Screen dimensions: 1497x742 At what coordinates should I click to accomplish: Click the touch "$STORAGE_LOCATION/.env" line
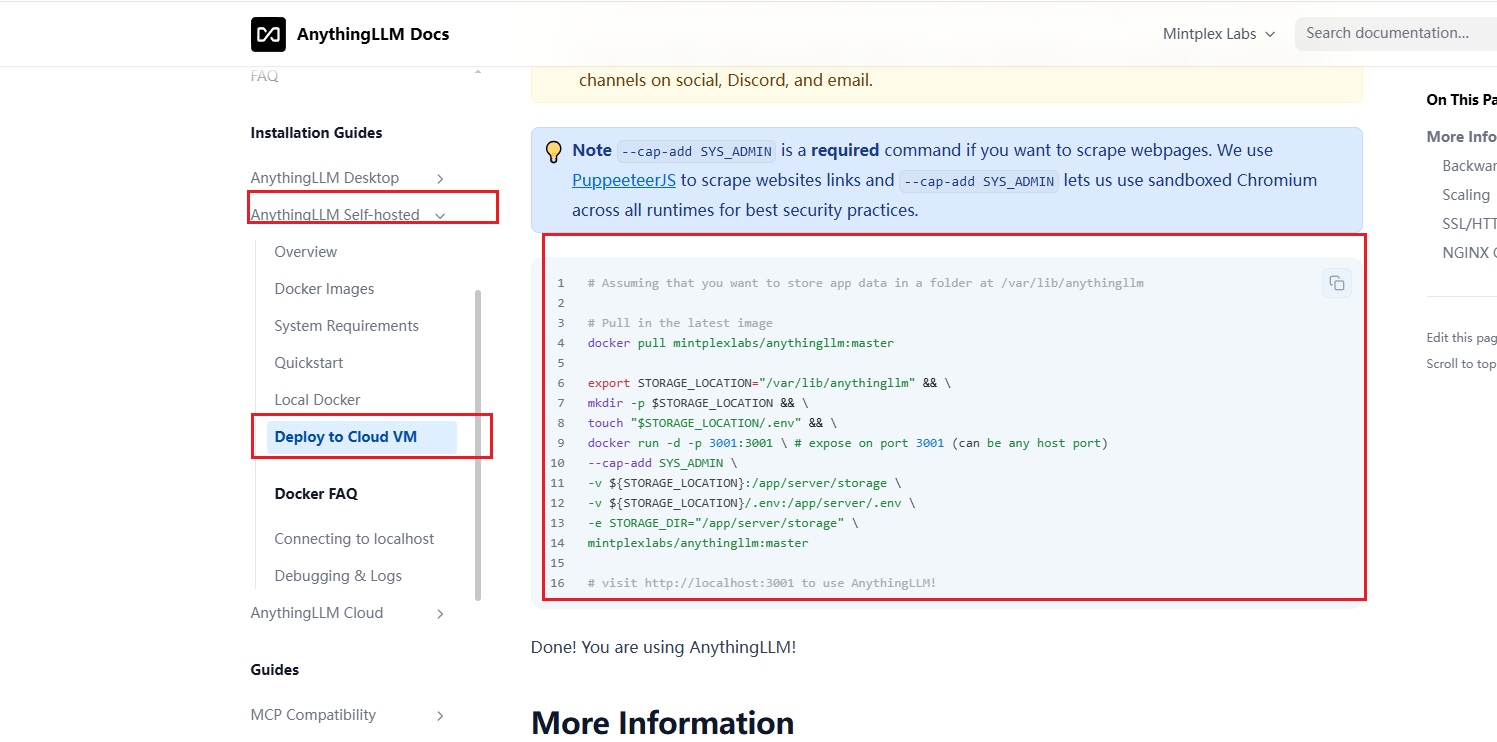coord(712,423)
